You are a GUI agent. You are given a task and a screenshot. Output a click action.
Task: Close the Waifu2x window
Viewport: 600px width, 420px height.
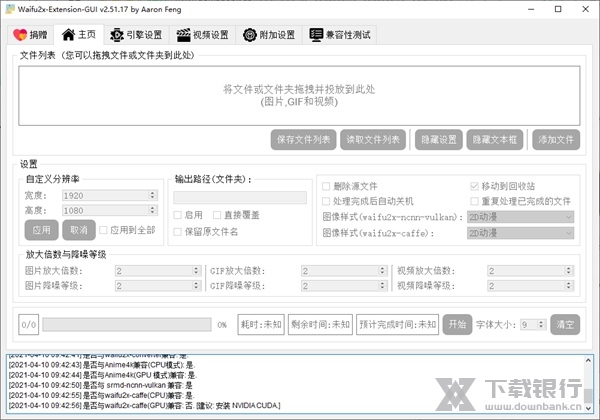point(585,9)
